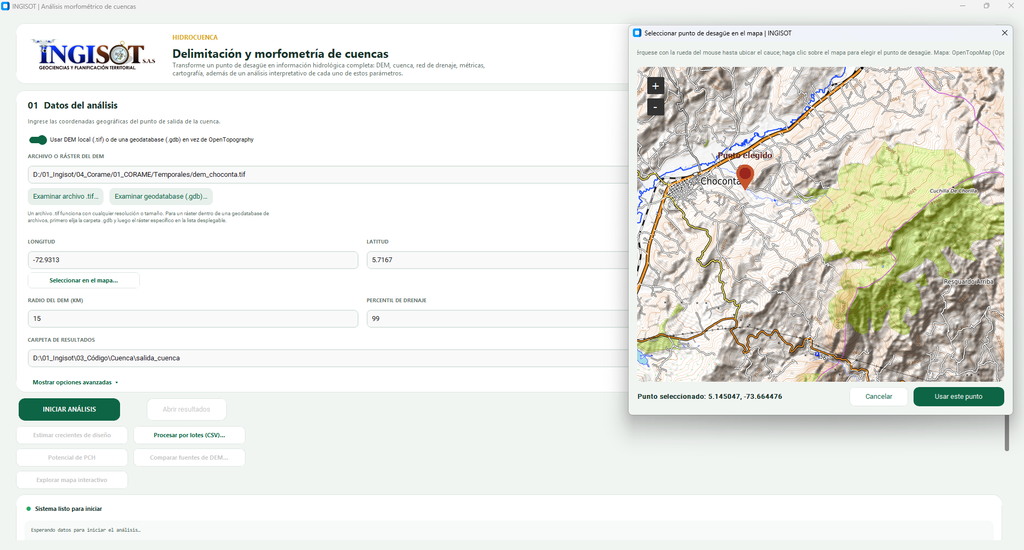Click the app icon in main title bar

5,7
